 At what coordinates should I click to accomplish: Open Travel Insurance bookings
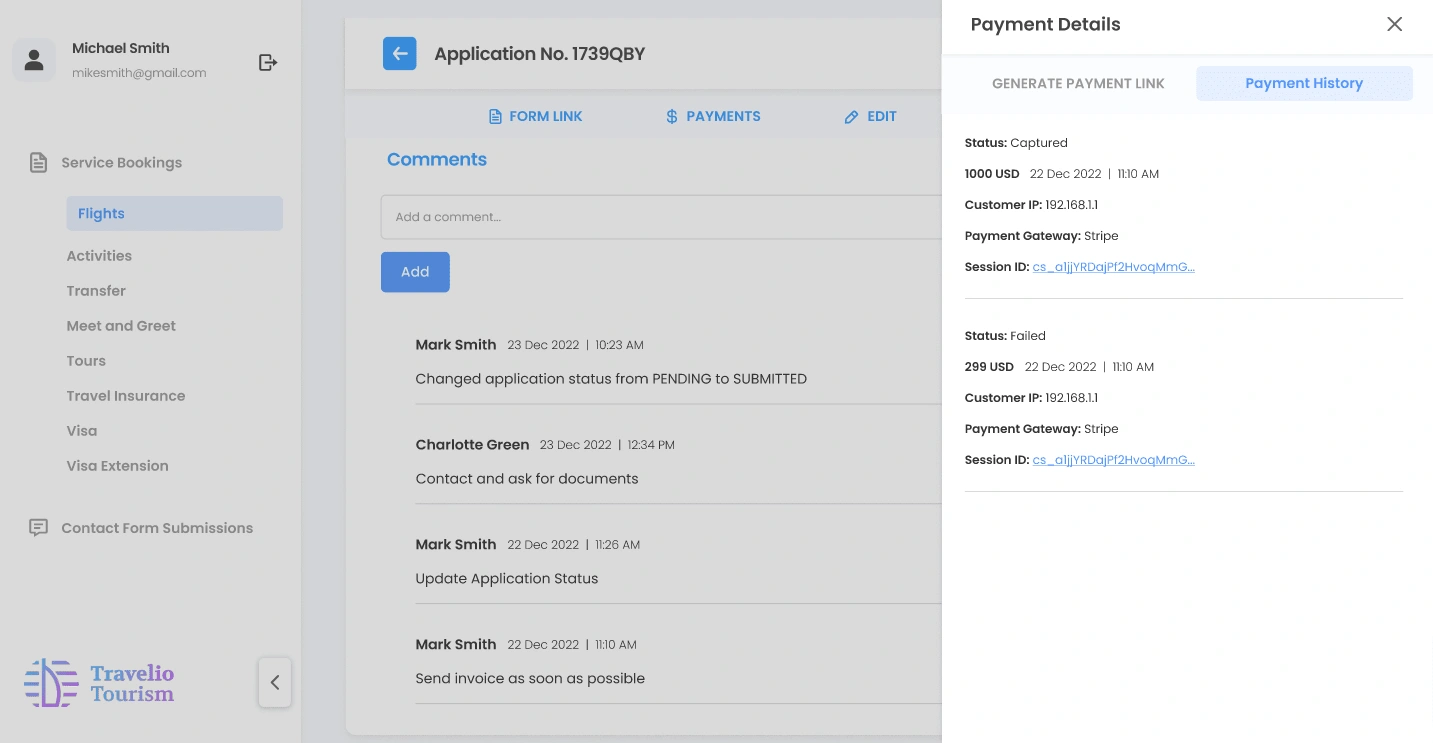(126, 396)
